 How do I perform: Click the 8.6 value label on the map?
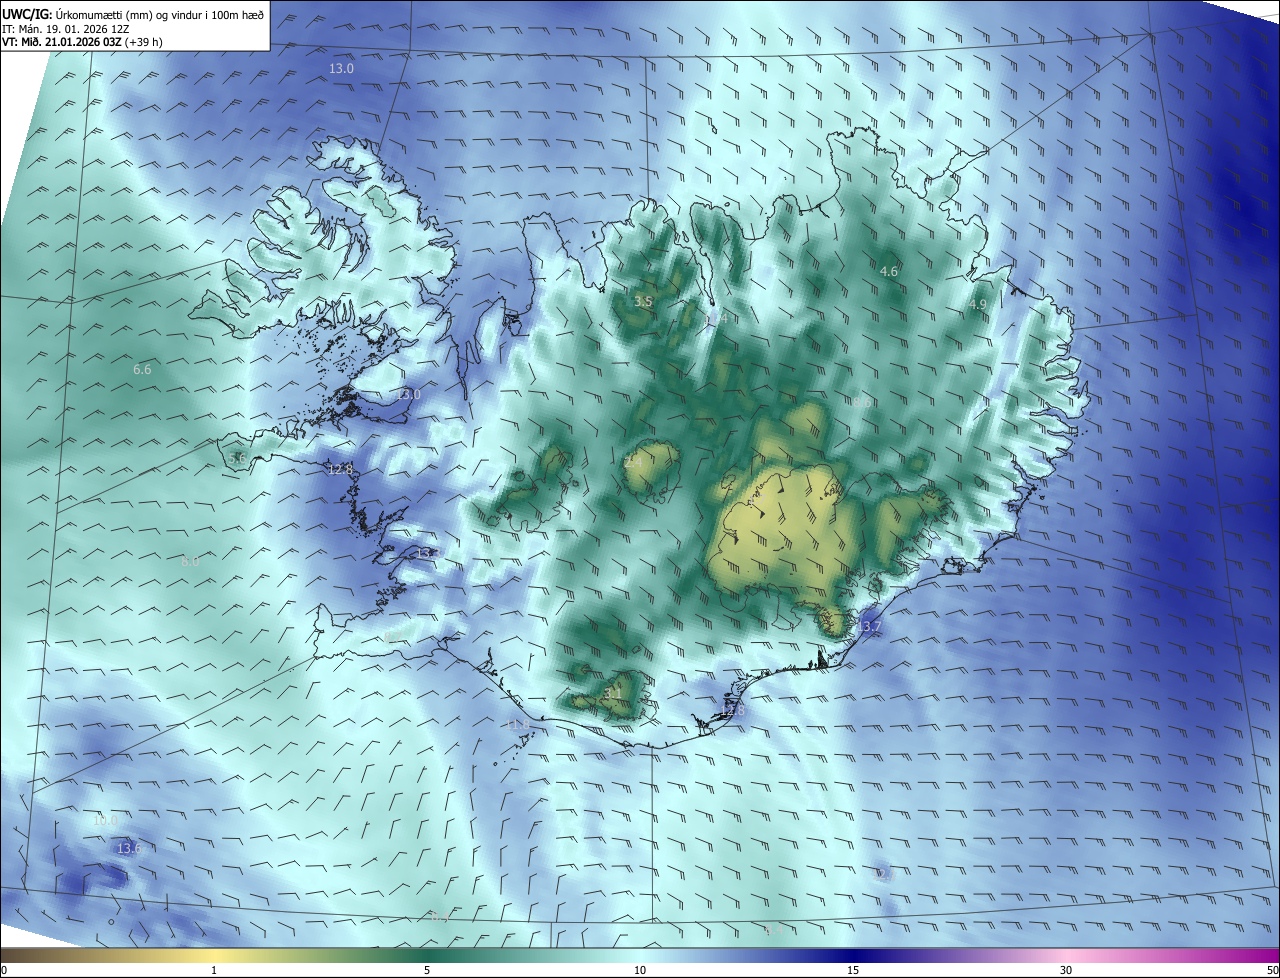click(862, 401)
